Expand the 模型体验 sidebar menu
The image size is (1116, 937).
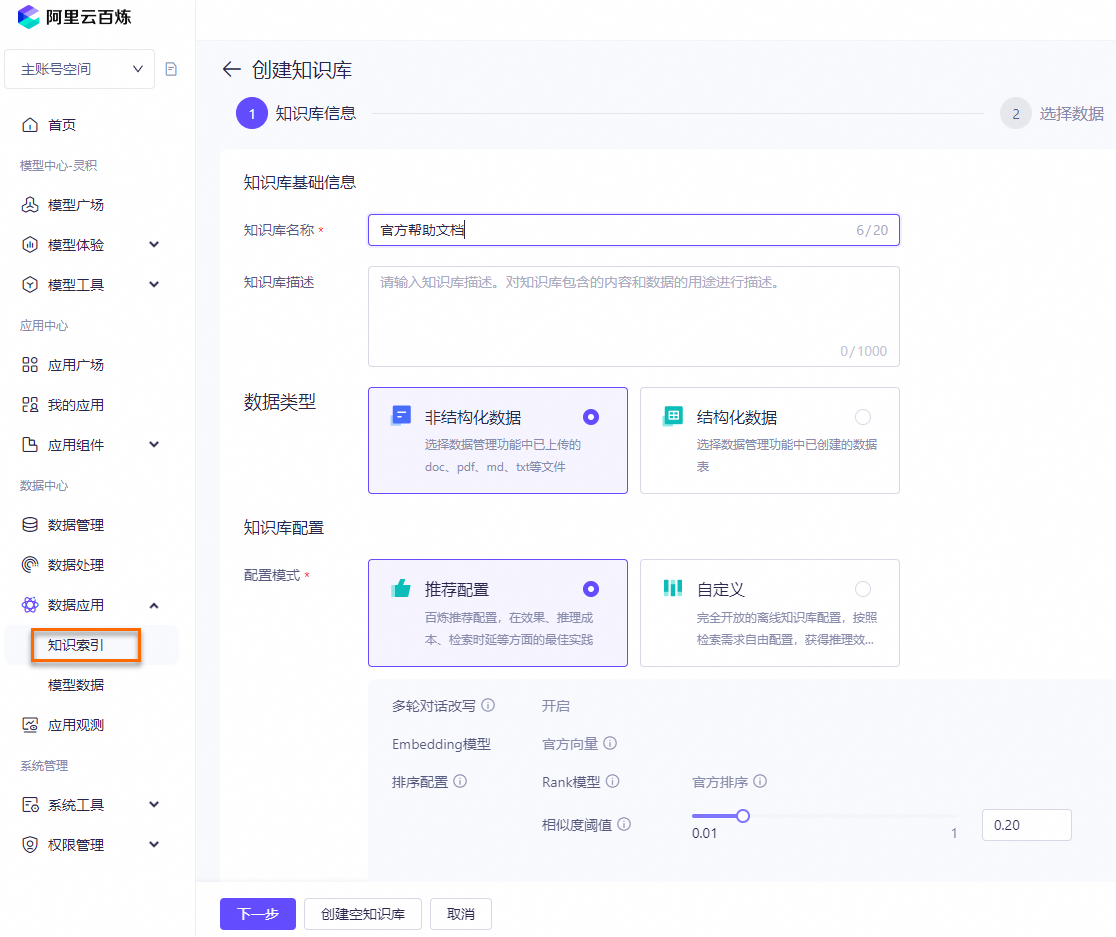point(154,245)
